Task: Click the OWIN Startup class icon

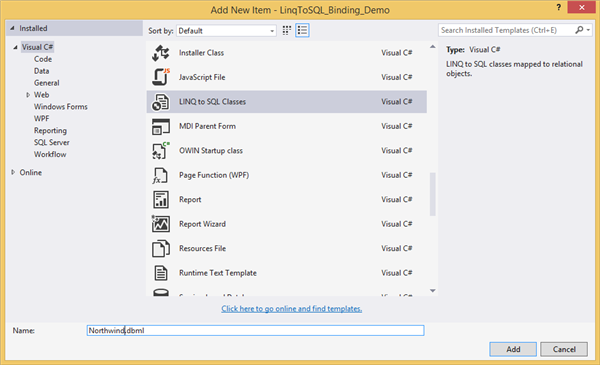Action: coord(161,151)
